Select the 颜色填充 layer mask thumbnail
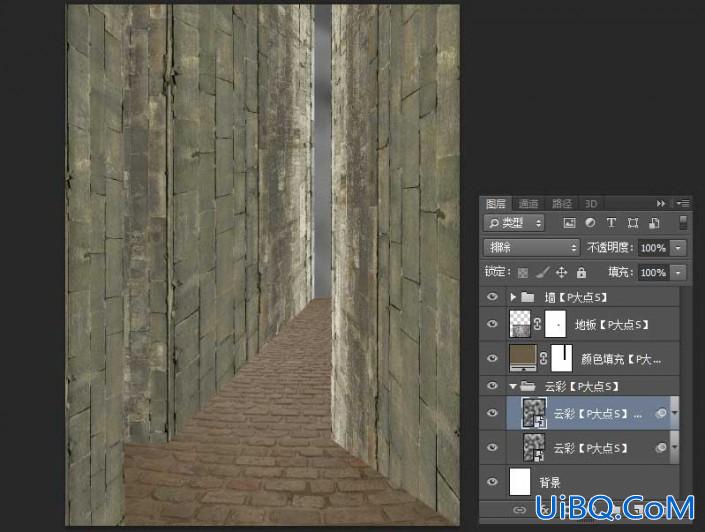 562,358
